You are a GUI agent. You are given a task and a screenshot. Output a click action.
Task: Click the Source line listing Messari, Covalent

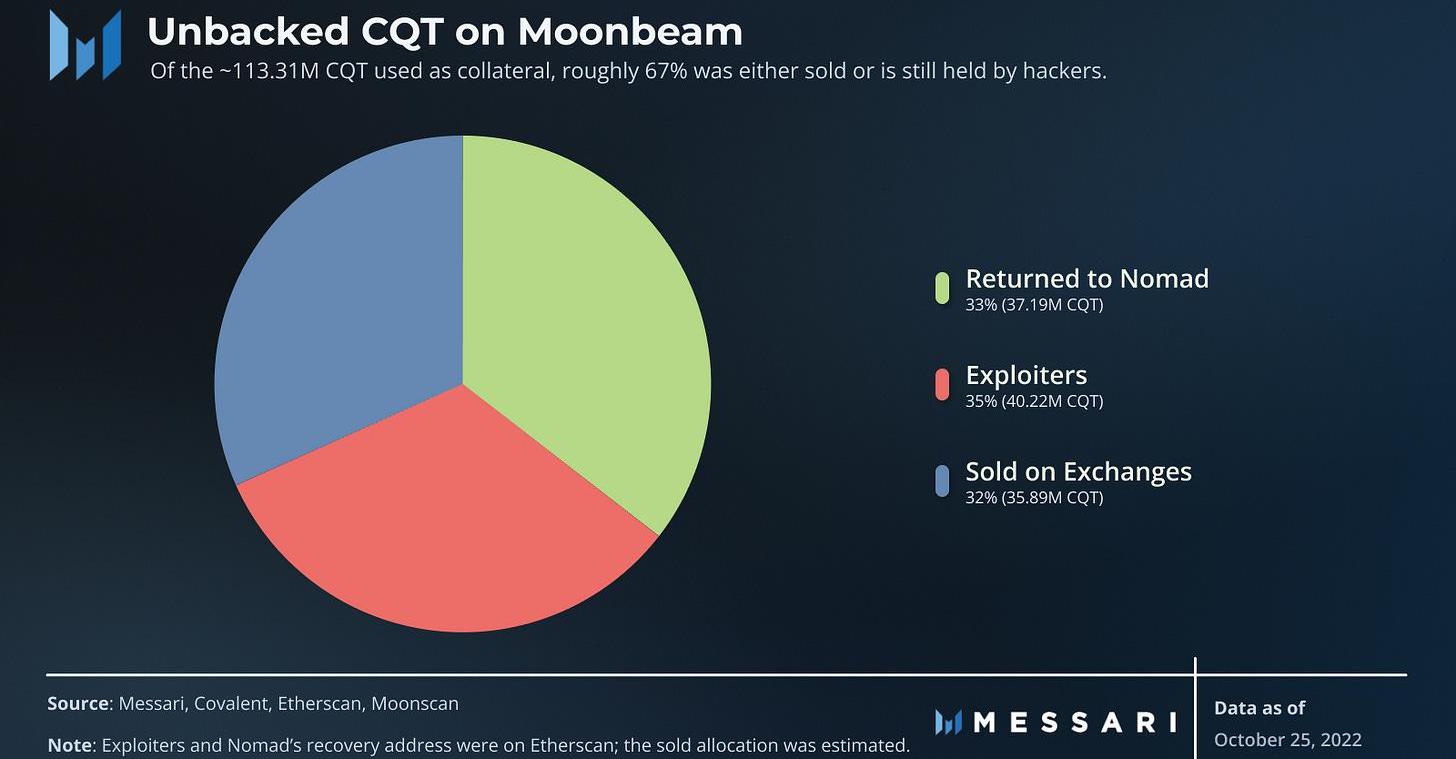(x=253, y=704)
